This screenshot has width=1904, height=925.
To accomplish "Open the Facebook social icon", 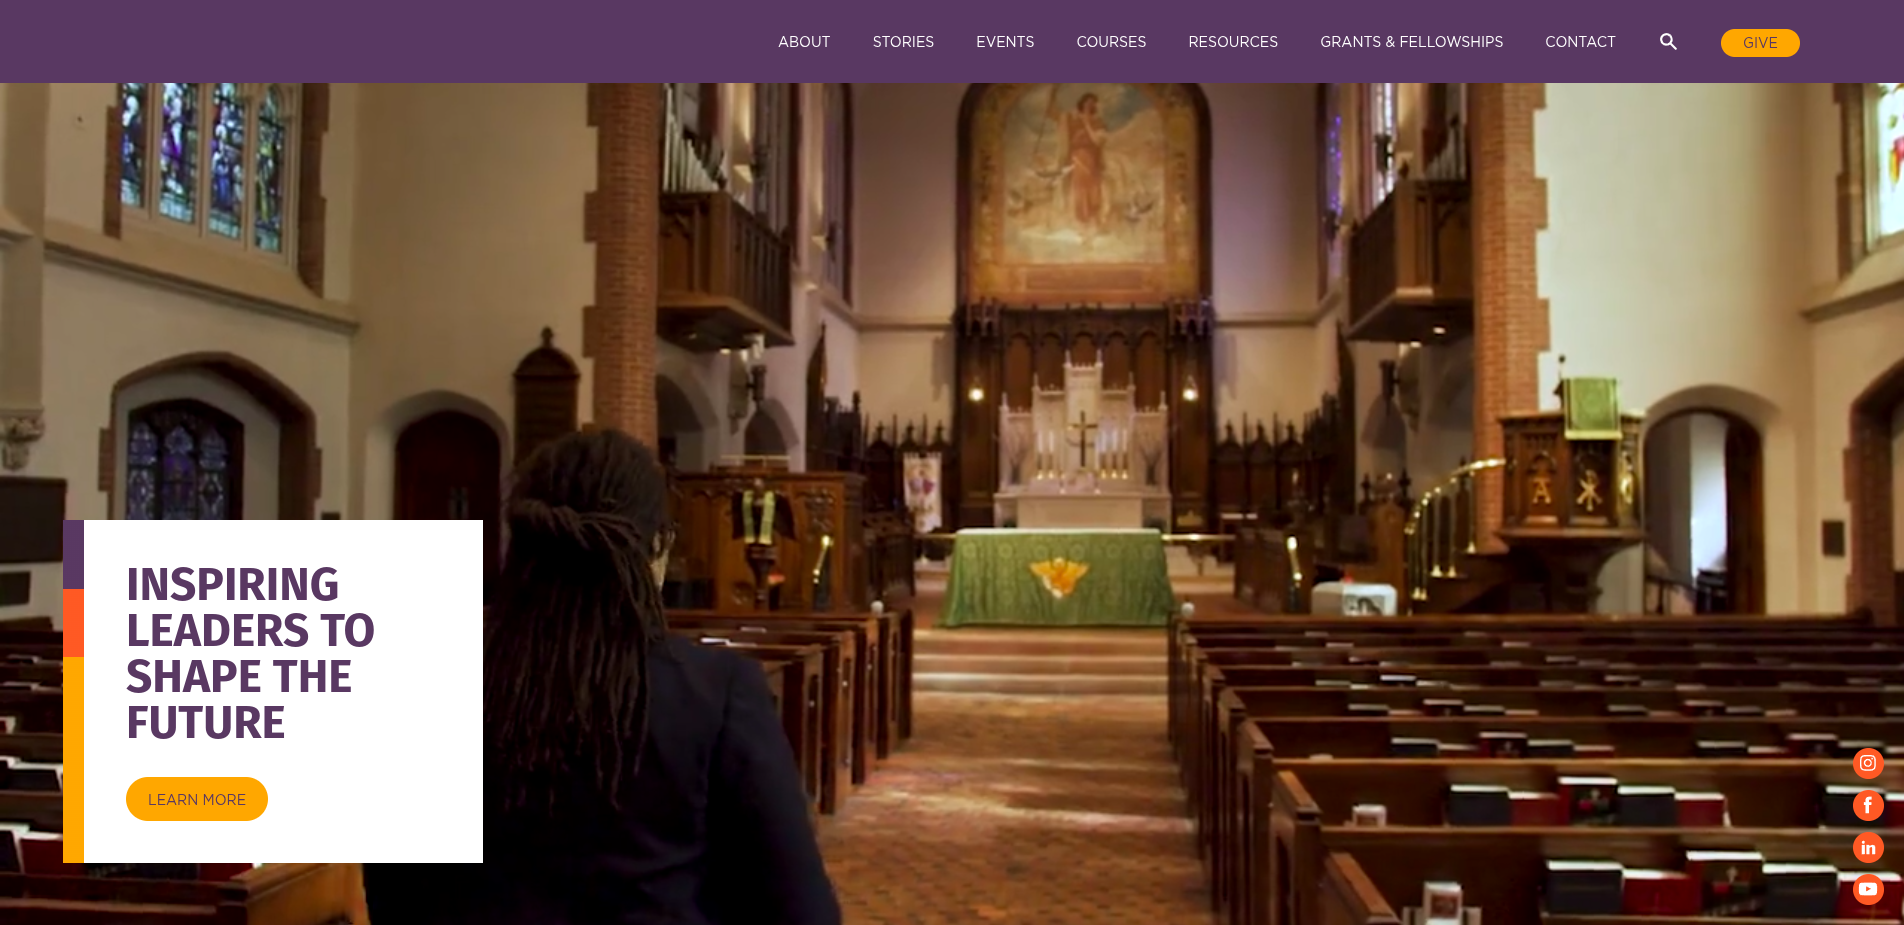I will point(1868,805).
